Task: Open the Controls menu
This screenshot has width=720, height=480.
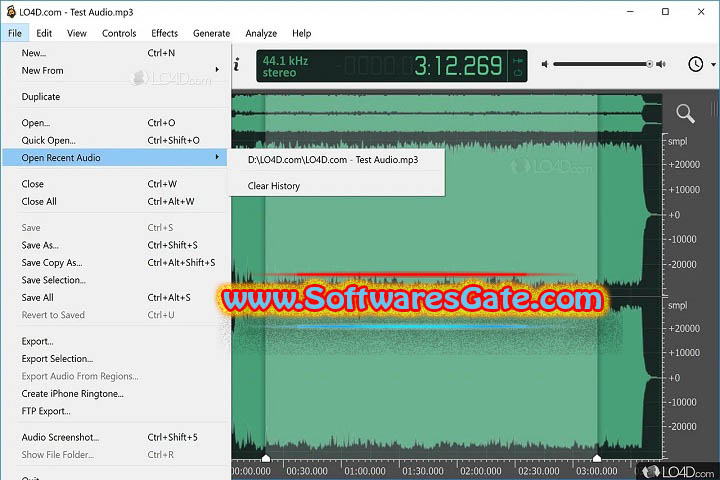Action: coord(119,33)
